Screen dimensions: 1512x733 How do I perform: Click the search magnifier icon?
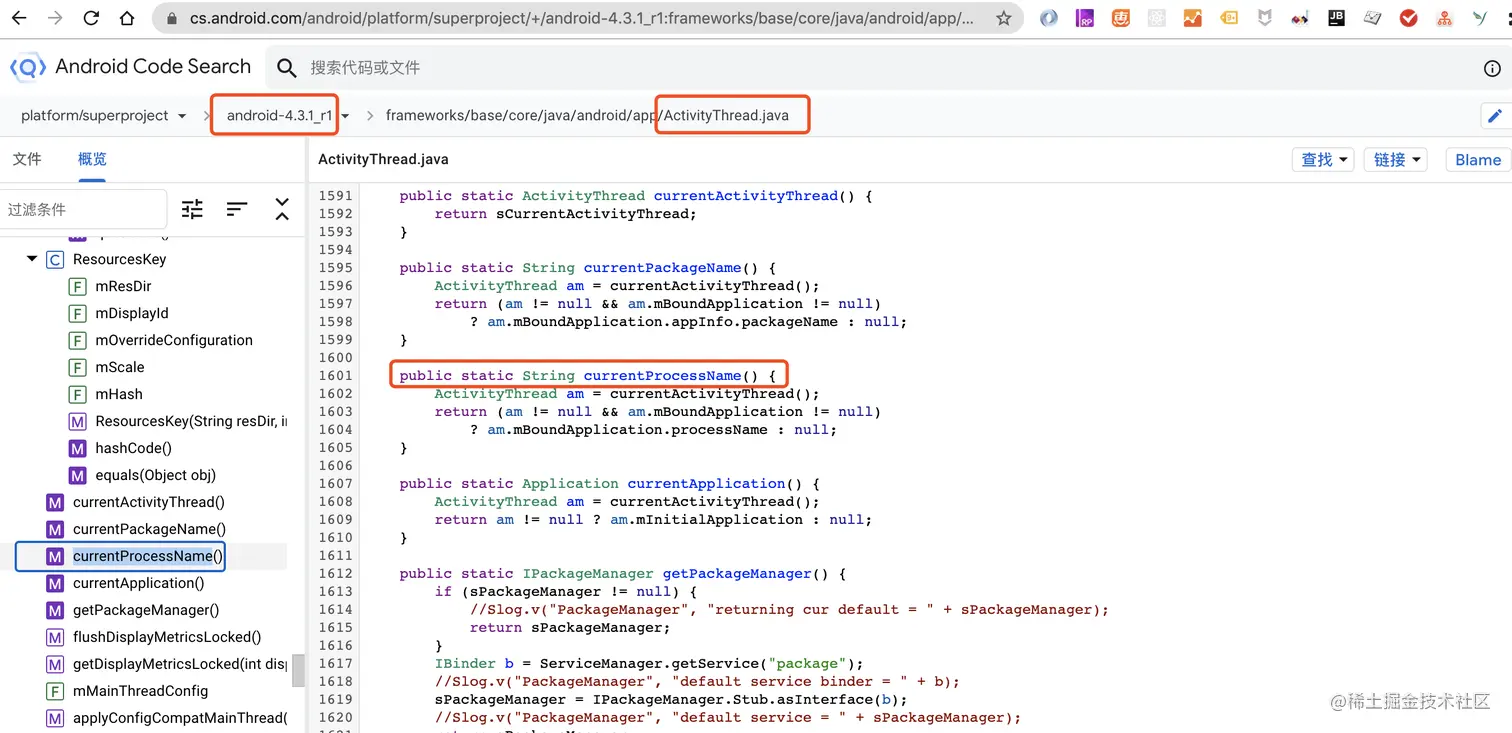pos(287,67)
